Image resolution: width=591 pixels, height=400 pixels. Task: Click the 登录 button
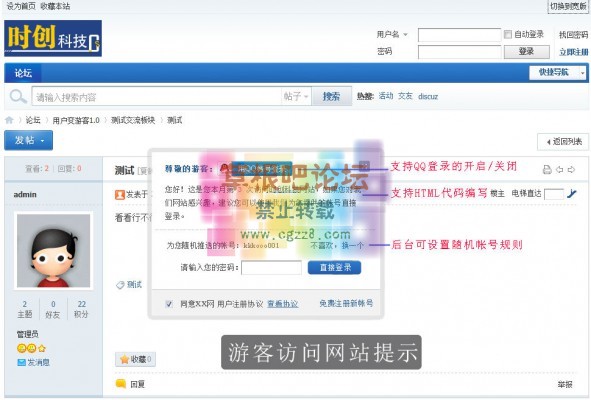[x=527, y=51]
